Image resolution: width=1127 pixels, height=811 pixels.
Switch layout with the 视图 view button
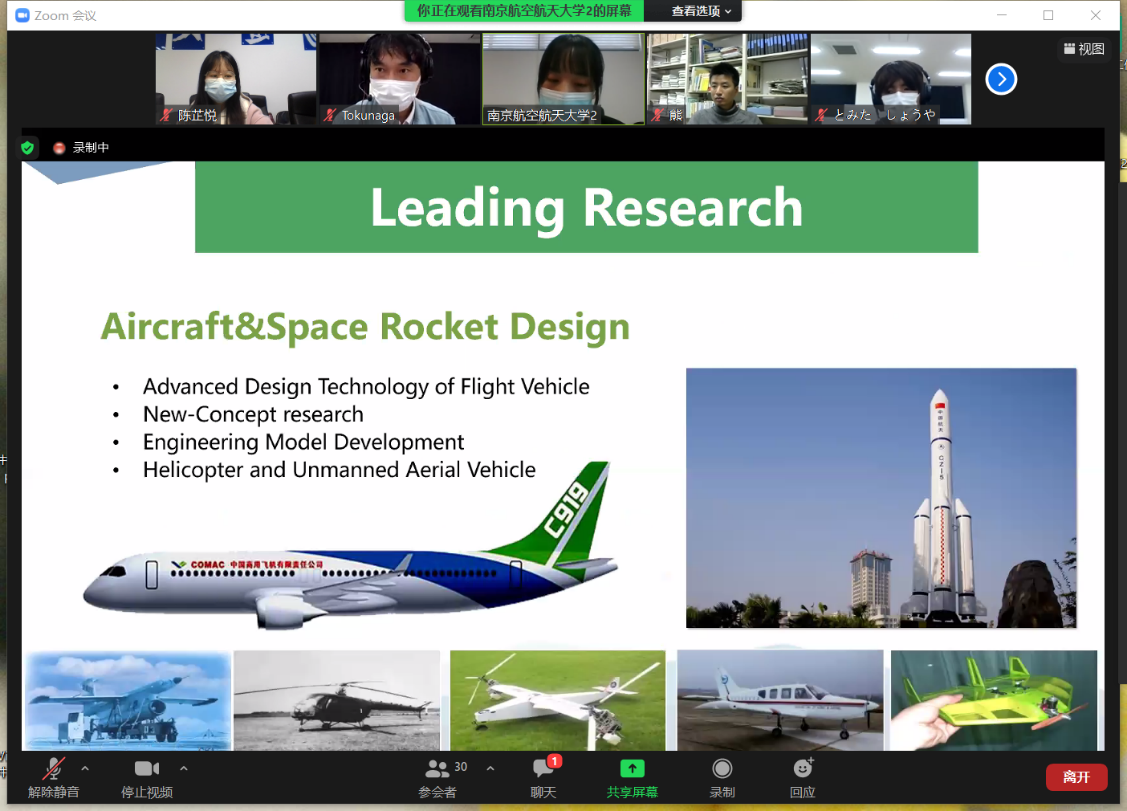point(1084,49)
